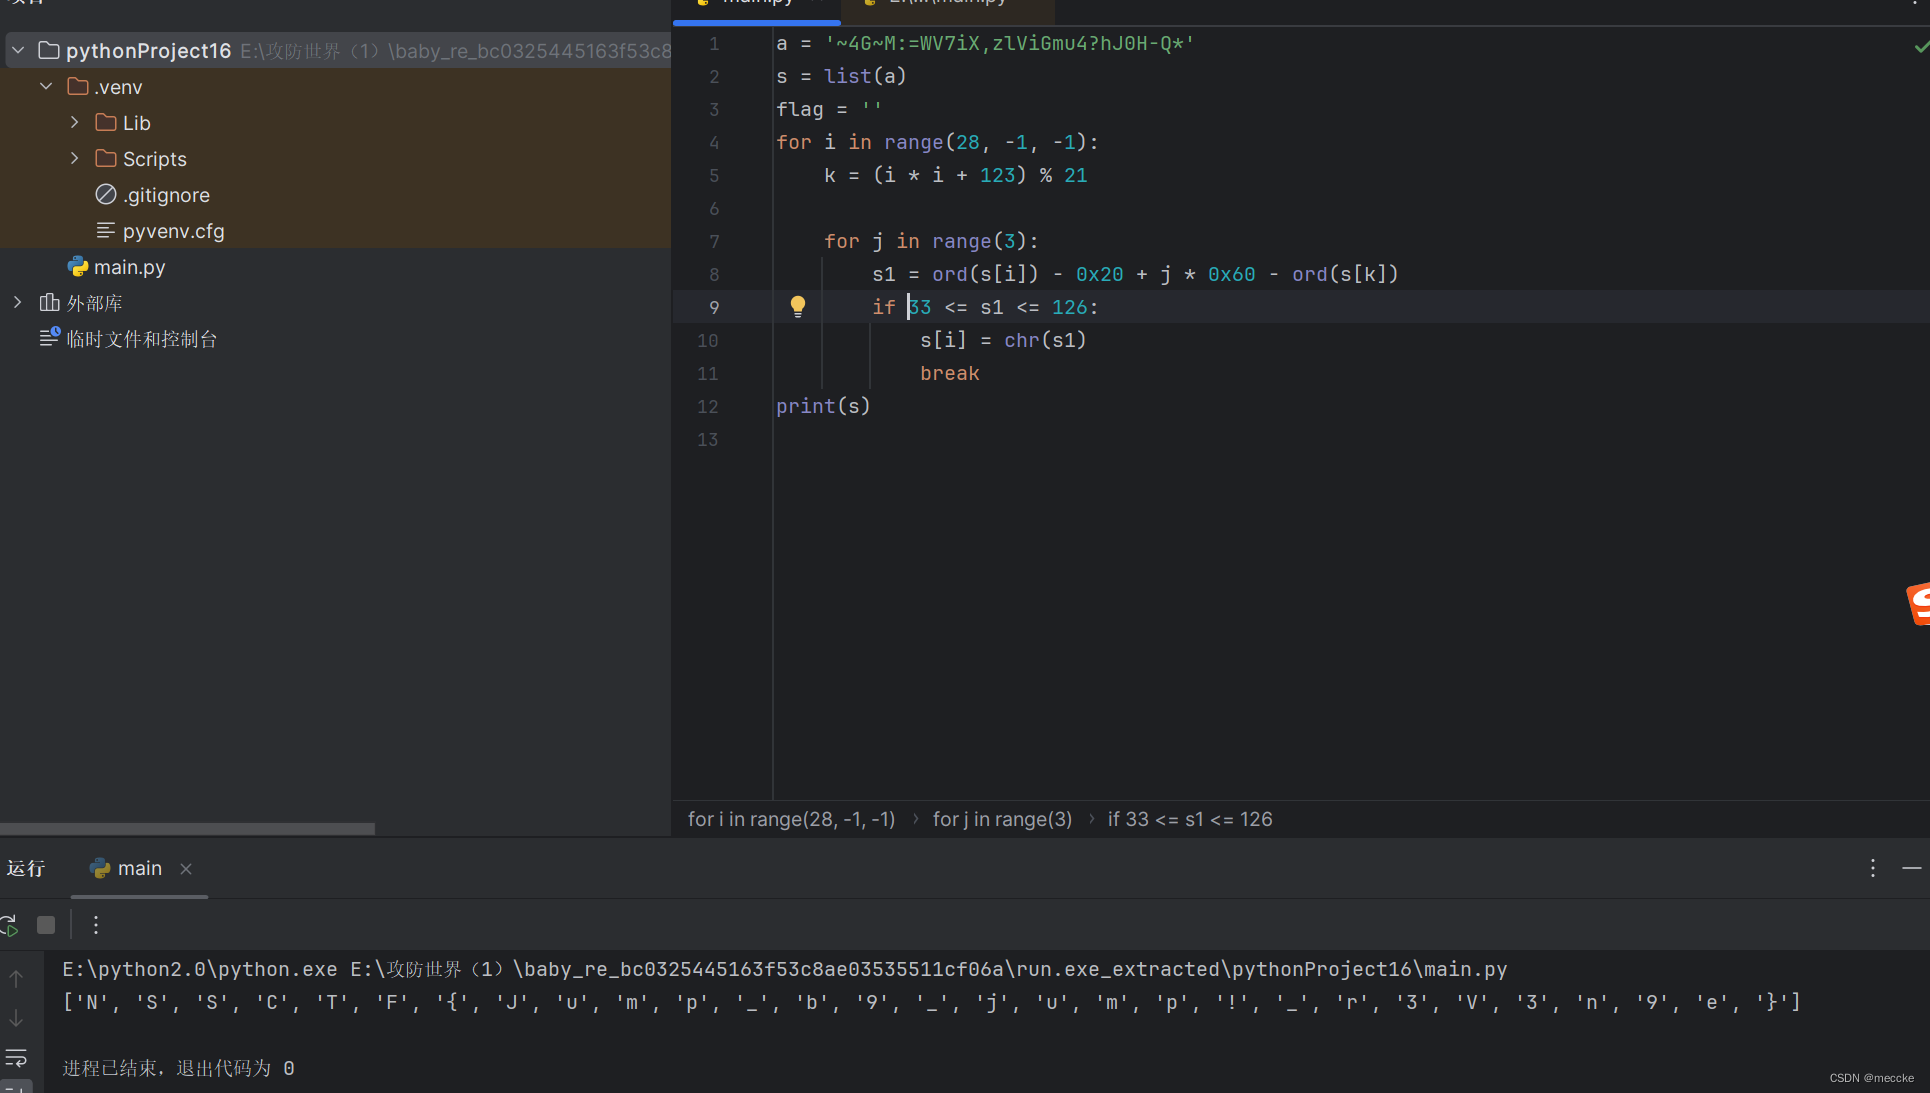Click the project panel horizontal scrollbar

[x=187, y=829]
